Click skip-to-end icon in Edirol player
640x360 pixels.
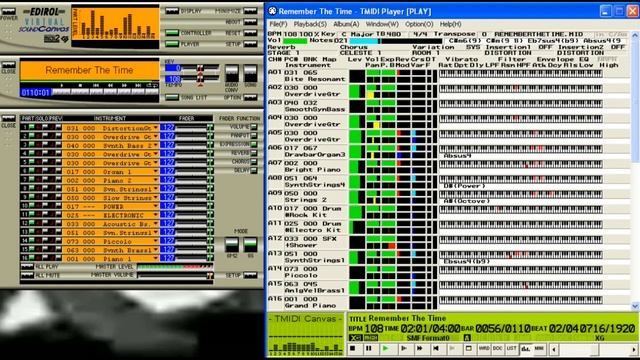139,85
